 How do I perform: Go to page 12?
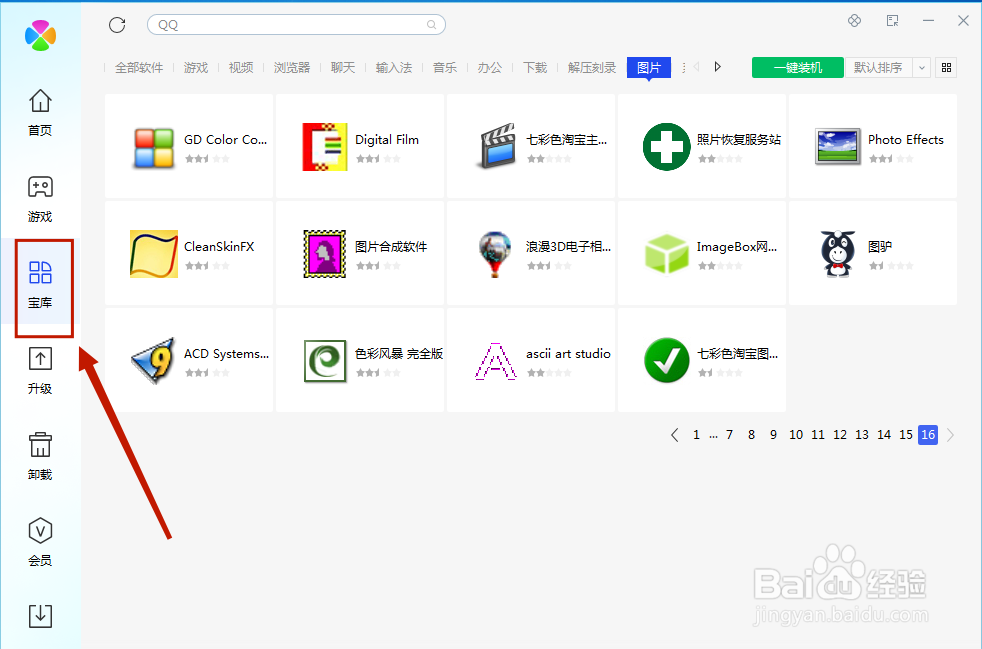coord(840,435)
